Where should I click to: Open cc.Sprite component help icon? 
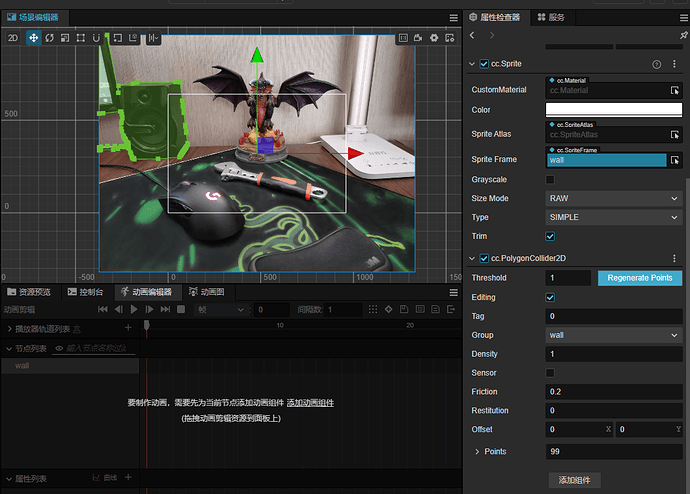657,64
